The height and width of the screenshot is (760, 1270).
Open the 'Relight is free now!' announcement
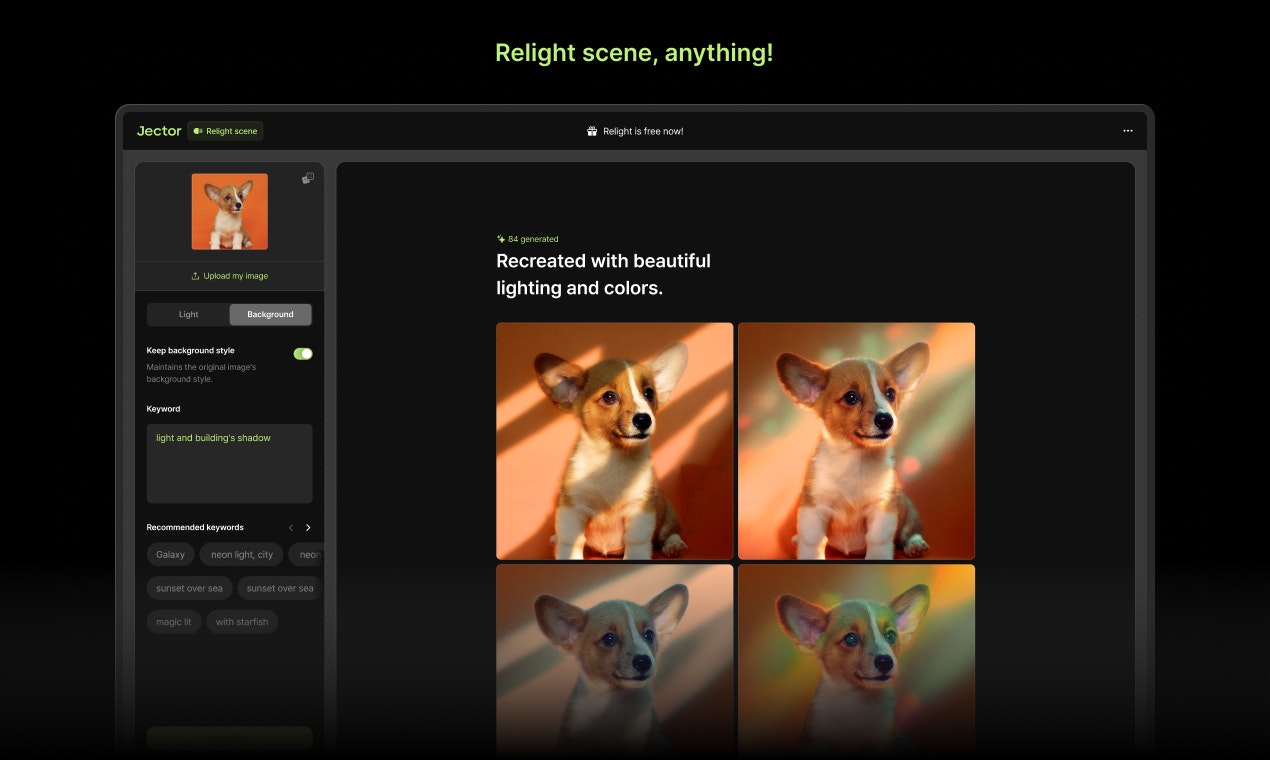[x=635, y=131]
